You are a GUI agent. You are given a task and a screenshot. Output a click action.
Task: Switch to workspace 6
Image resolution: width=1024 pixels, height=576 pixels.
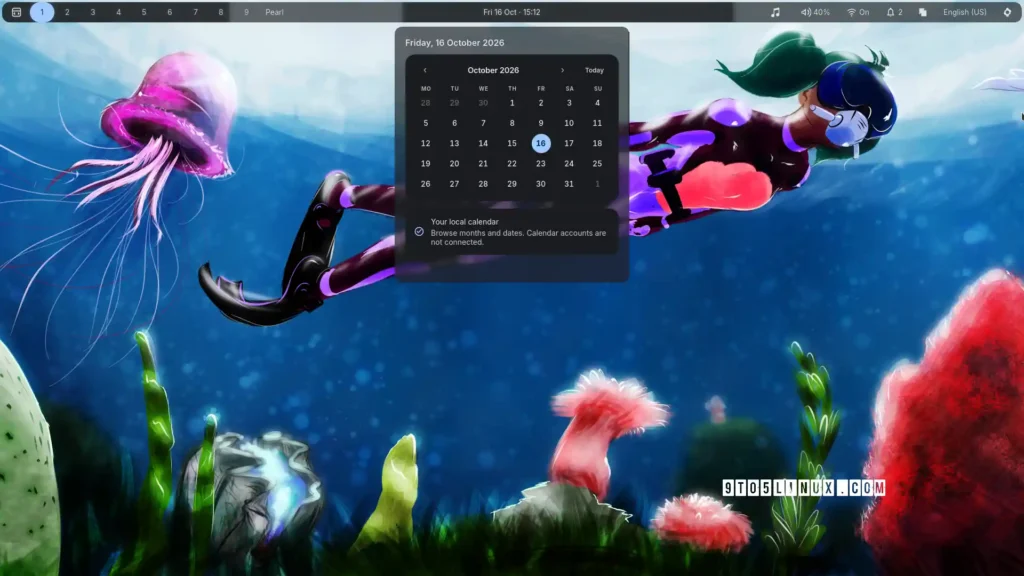pyautogui.click(x=170, y=12)
